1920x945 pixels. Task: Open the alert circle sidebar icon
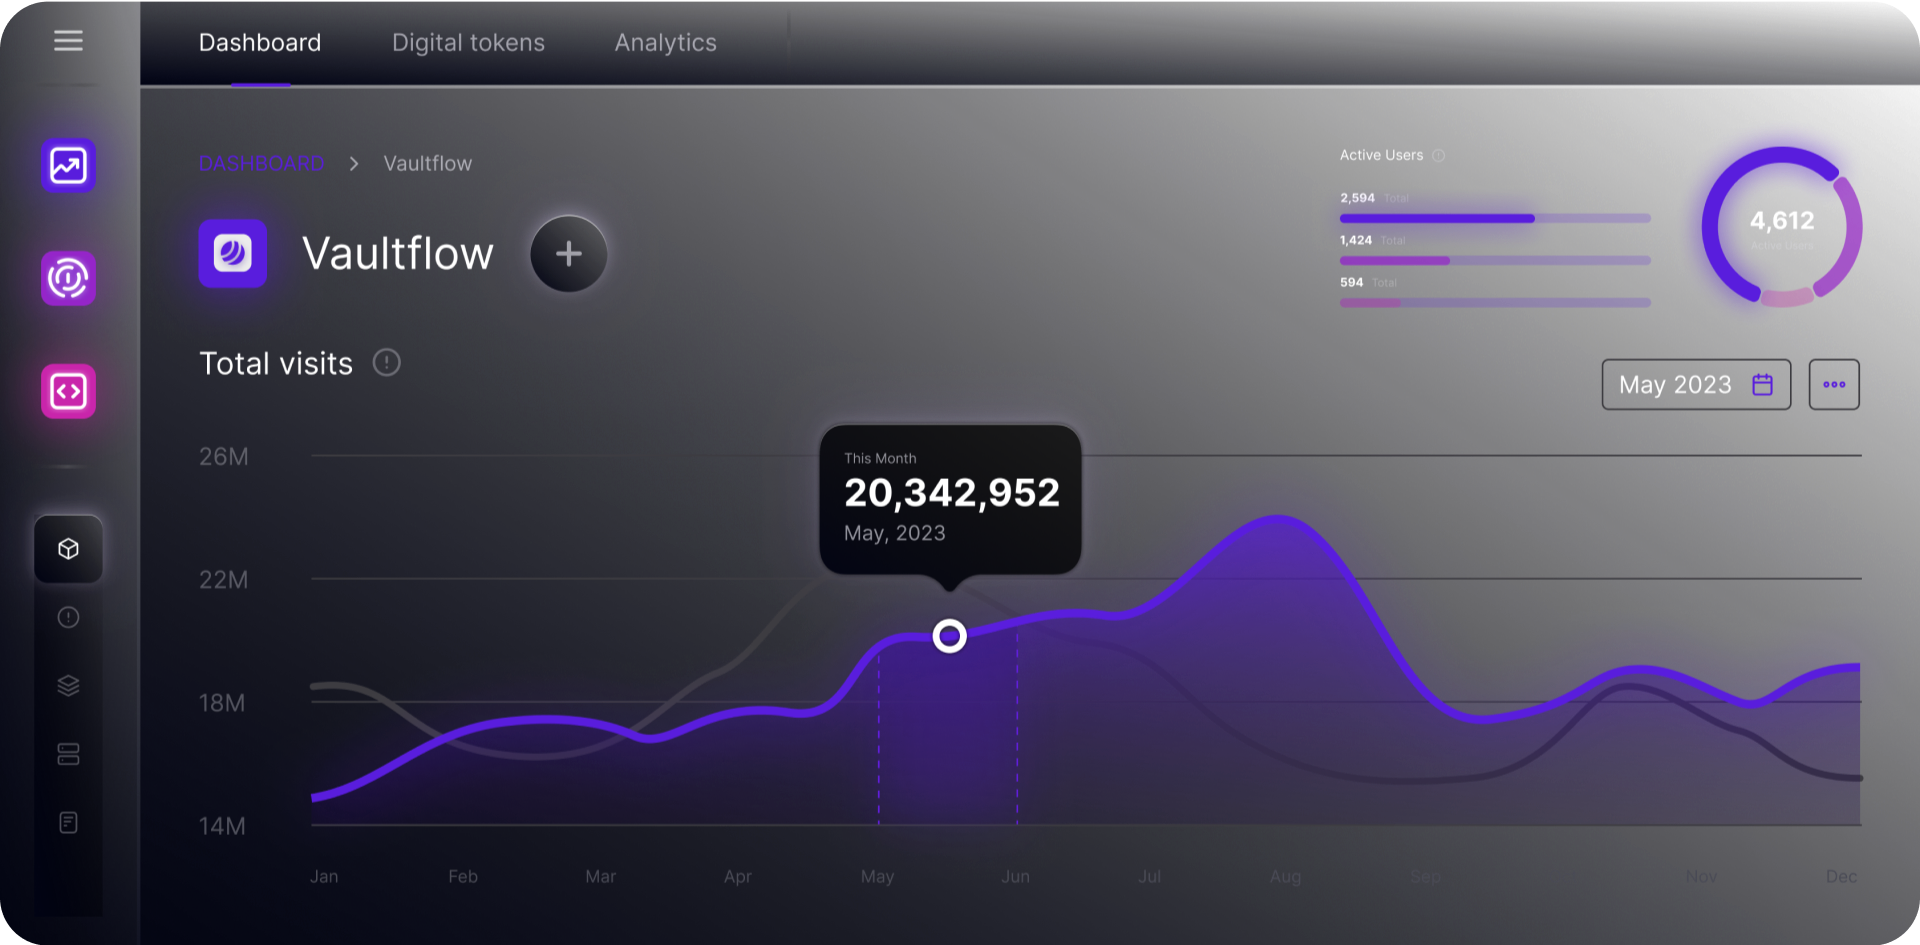(x=67, y=617)
